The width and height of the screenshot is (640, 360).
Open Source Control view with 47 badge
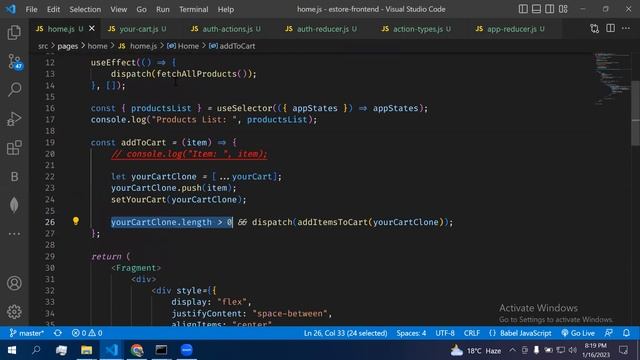[x=15, y=62]
